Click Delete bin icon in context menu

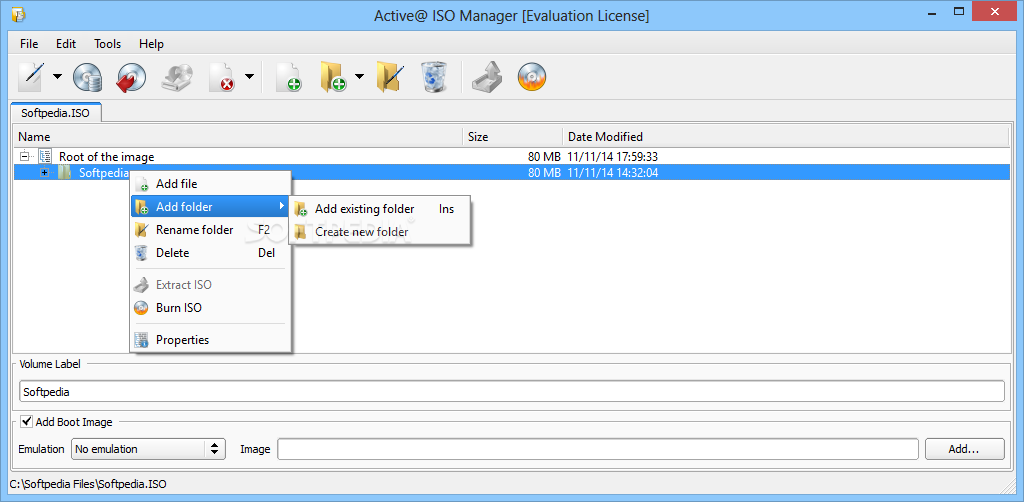click(142, 253)
